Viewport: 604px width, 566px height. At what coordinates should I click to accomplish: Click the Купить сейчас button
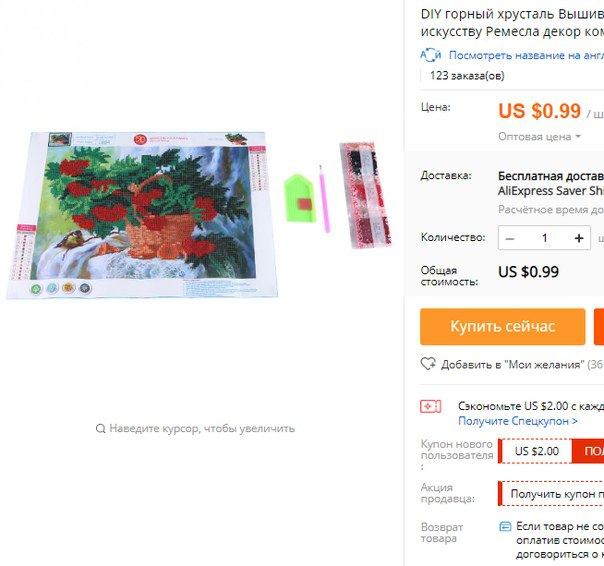click(503, 326)
